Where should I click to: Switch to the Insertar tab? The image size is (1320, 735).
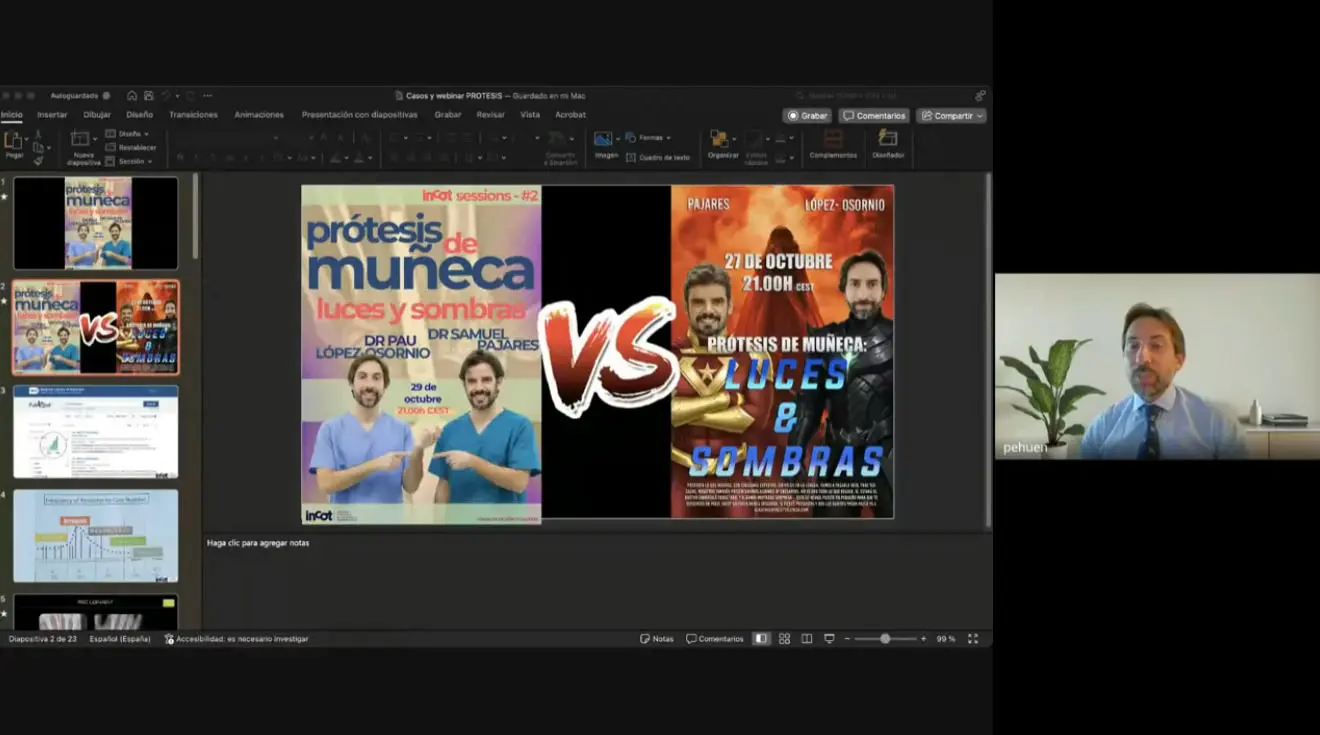[x=52, y=115]
